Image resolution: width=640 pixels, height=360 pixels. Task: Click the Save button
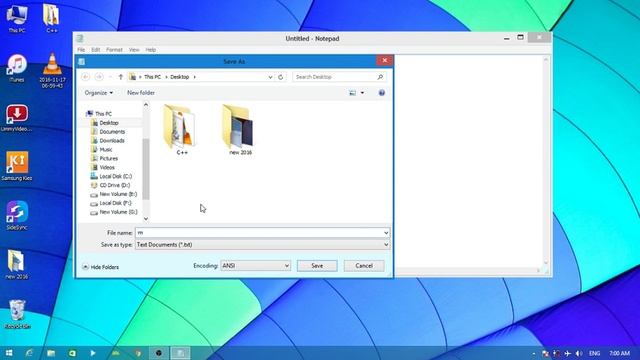[317, 266]
